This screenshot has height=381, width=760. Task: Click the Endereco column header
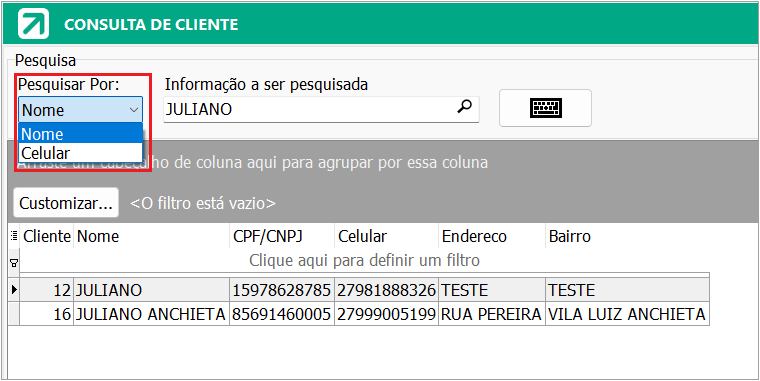tap(492, 236)
